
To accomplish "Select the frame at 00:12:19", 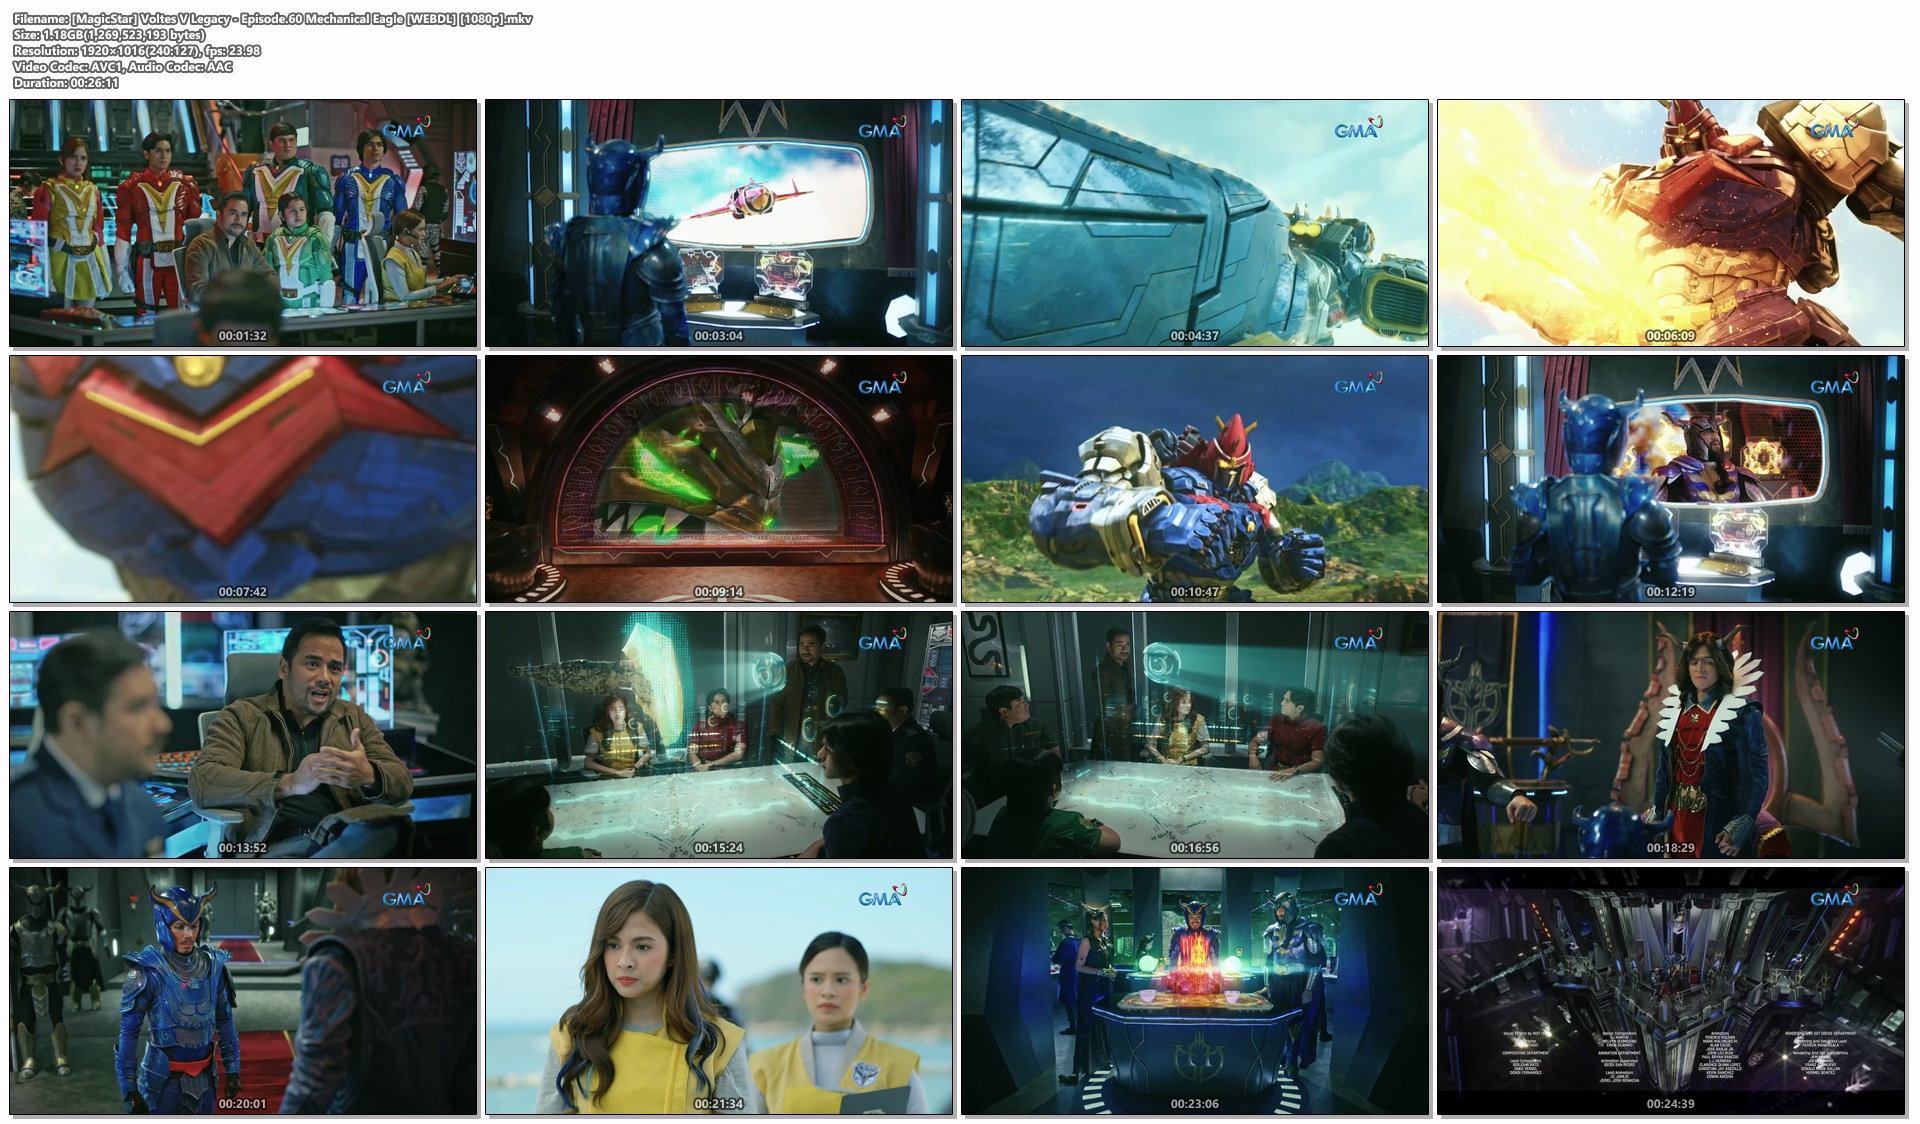I will (x=1671, y=478).
